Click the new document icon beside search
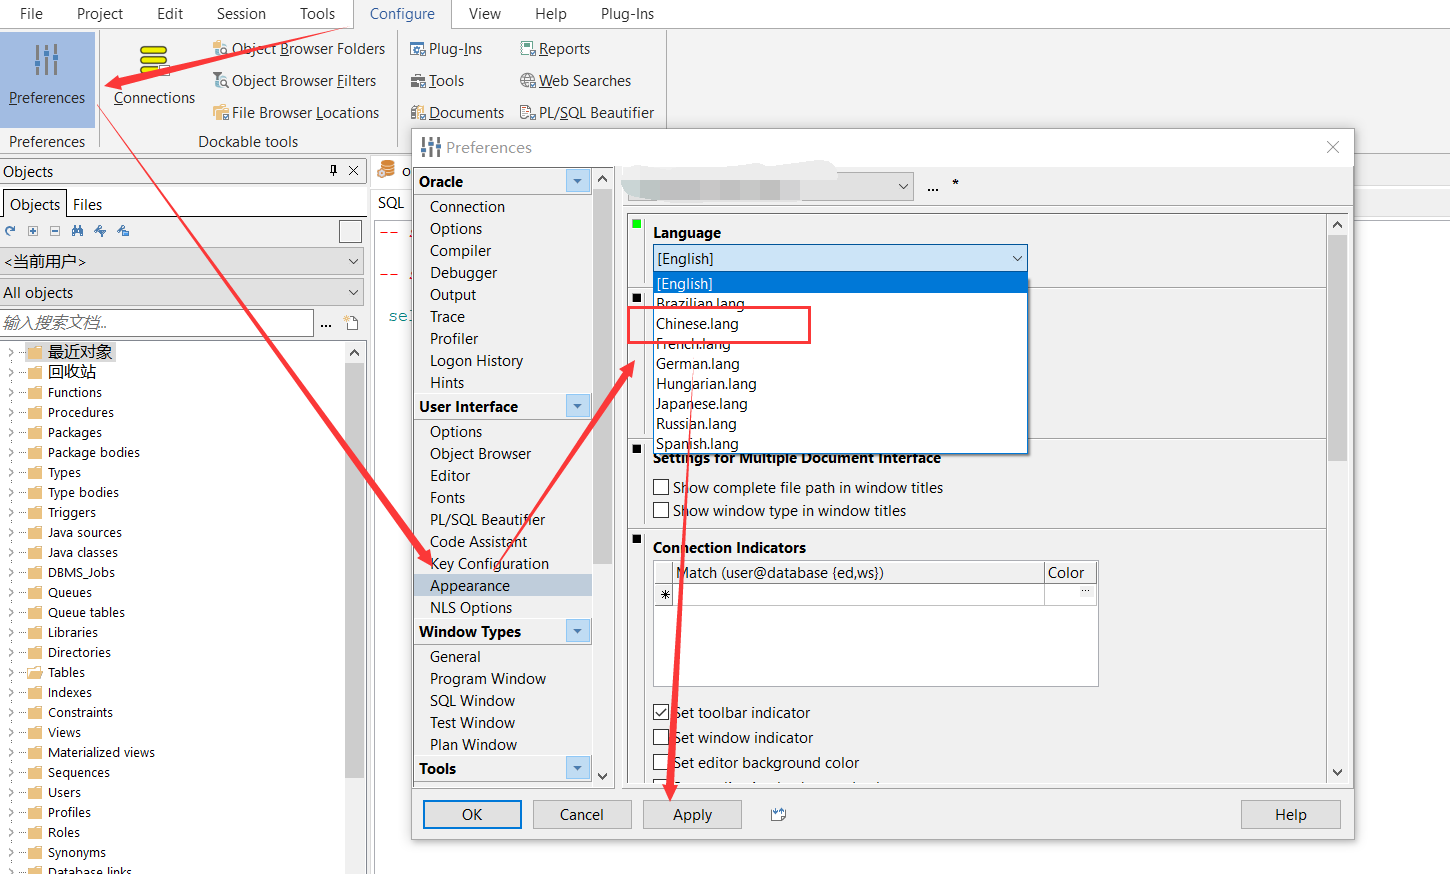Screen dimensions: 1450x874 tap(351, 323)
